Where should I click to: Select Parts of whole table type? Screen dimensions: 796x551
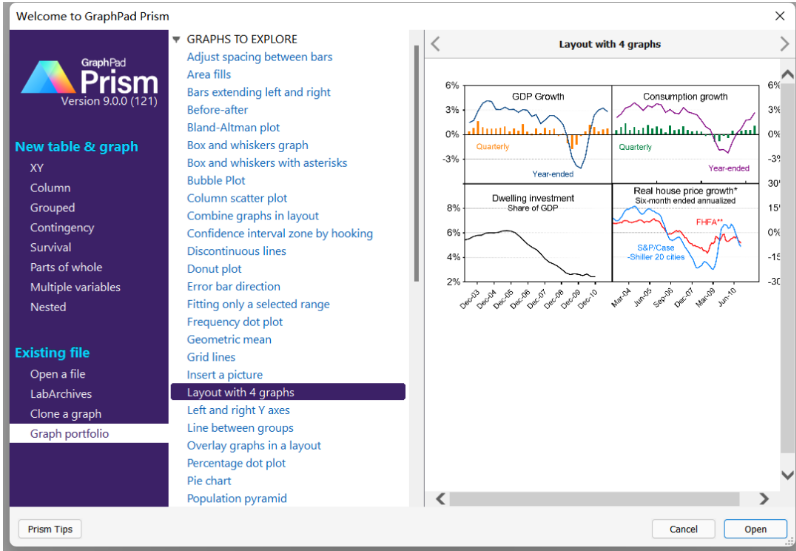tap(66, 267)
